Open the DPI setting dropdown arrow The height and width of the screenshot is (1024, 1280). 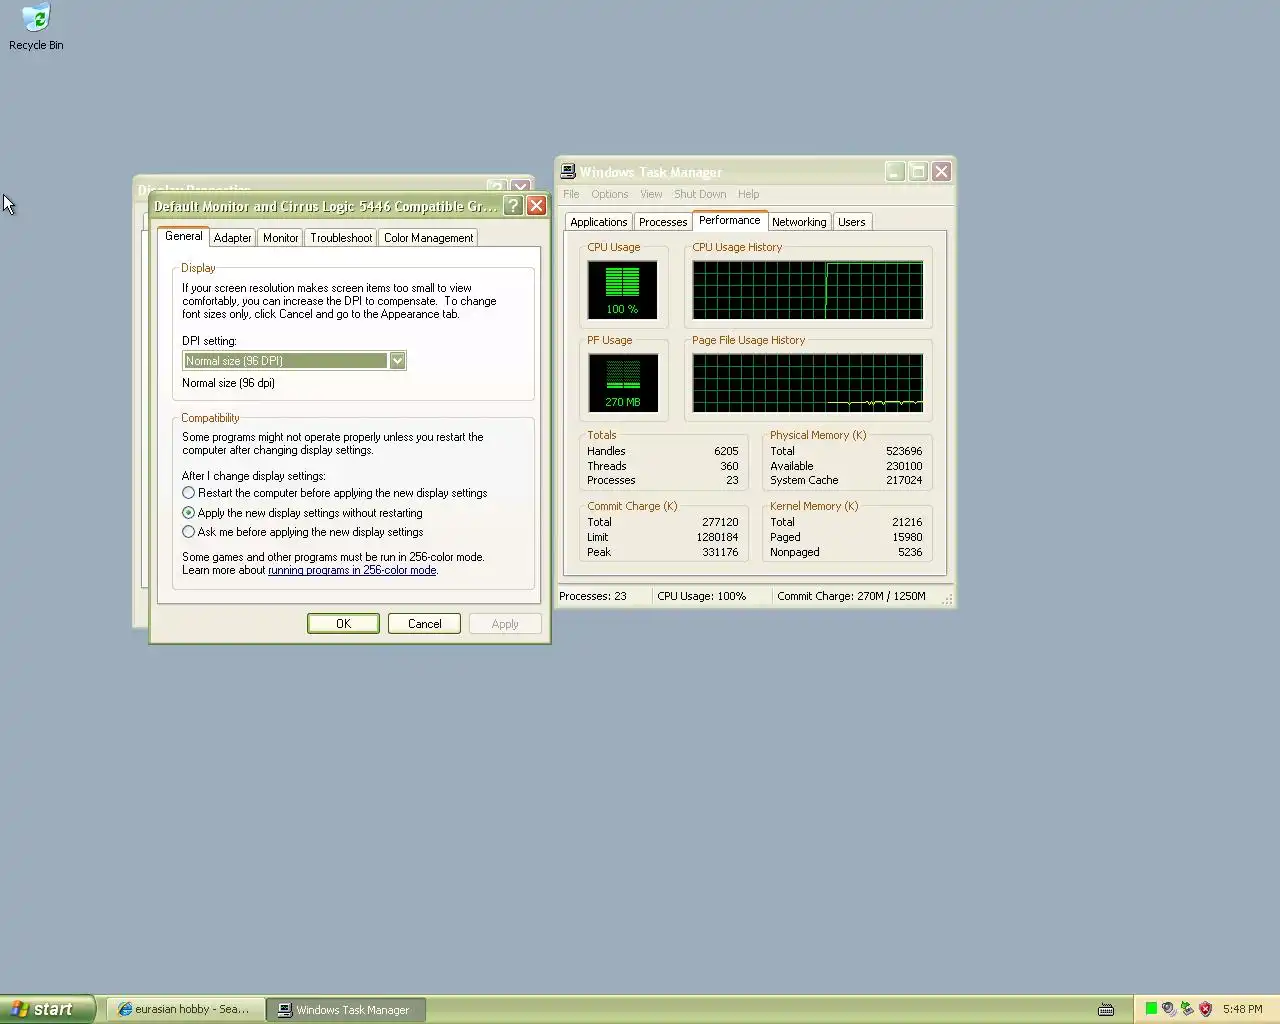[x=397, y=361]
